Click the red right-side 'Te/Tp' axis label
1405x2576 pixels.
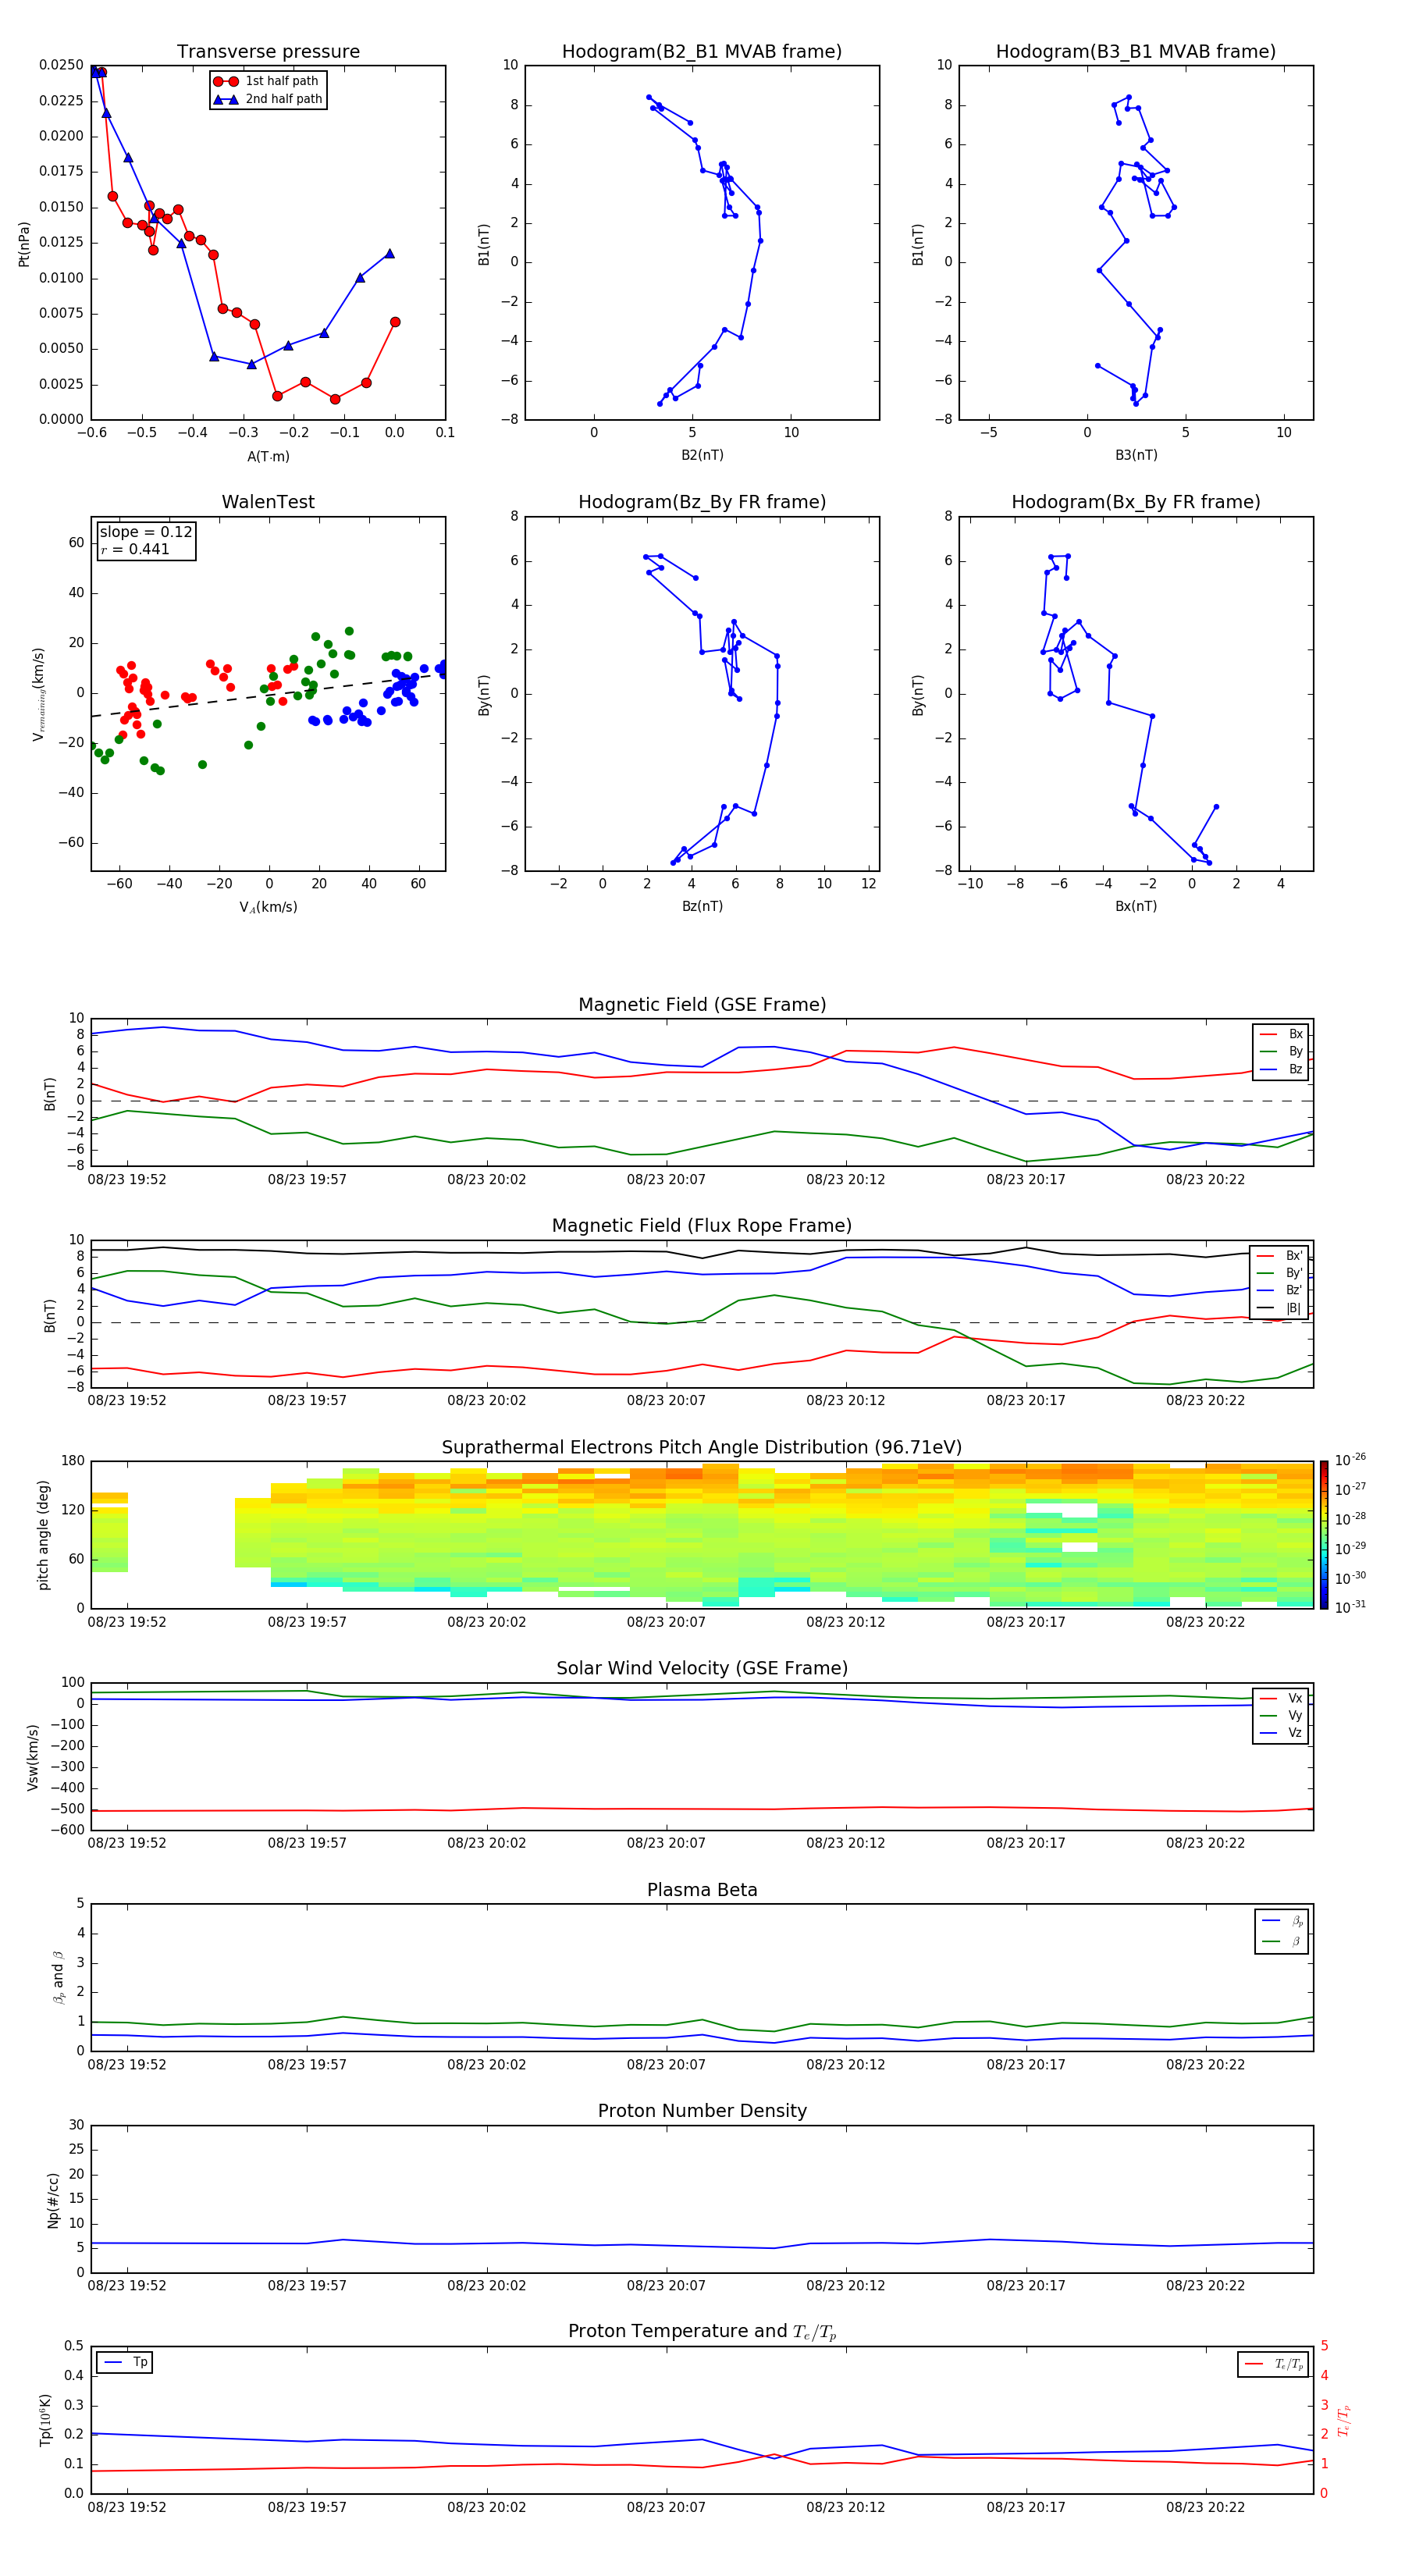pyautogui.click(x=1344, y=2420)
